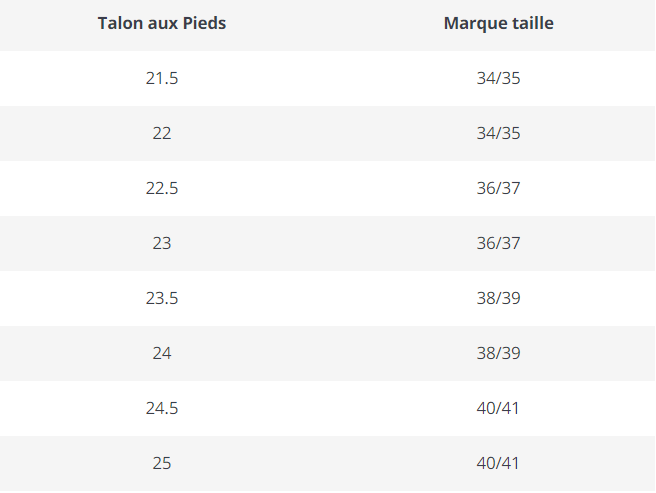The width and height of the screenshot is (656, 493).
Task: Select the 38/39 size beside 23.5
Action: (x=498, y=298)
